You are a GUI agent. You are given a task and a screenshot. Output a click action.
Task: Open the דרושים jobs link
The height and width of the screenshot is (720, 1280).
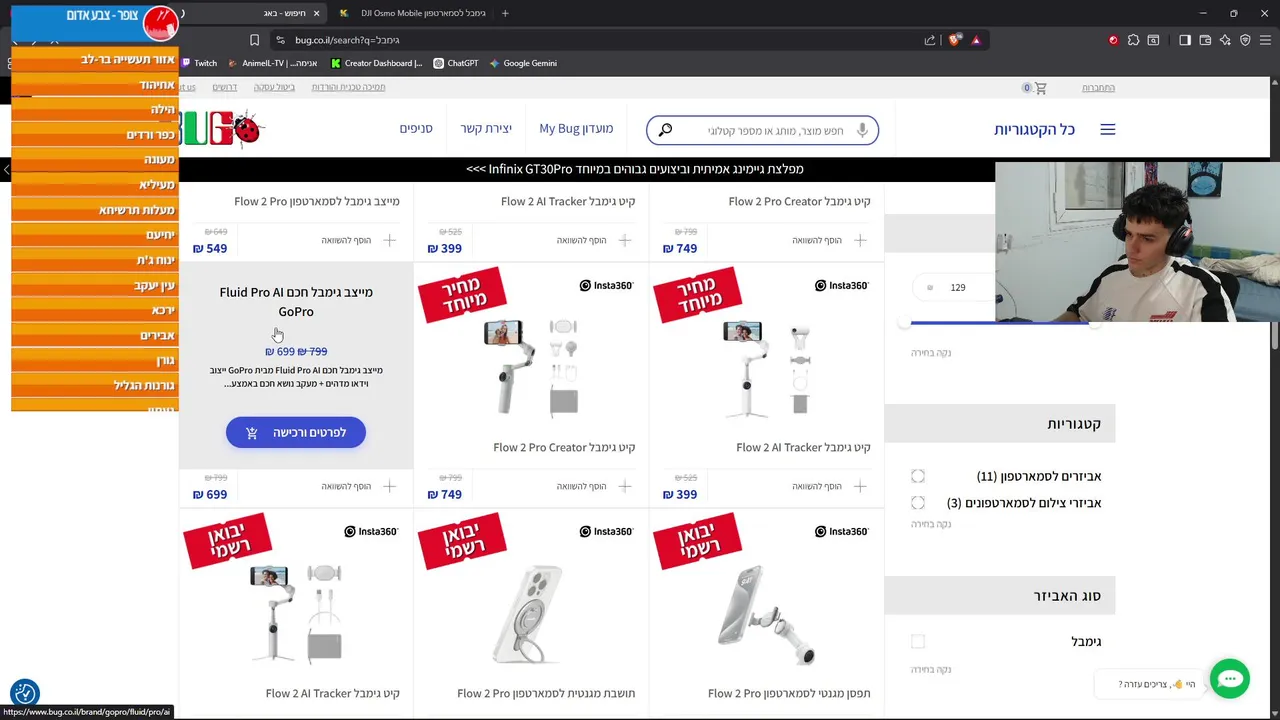[225, 87]
